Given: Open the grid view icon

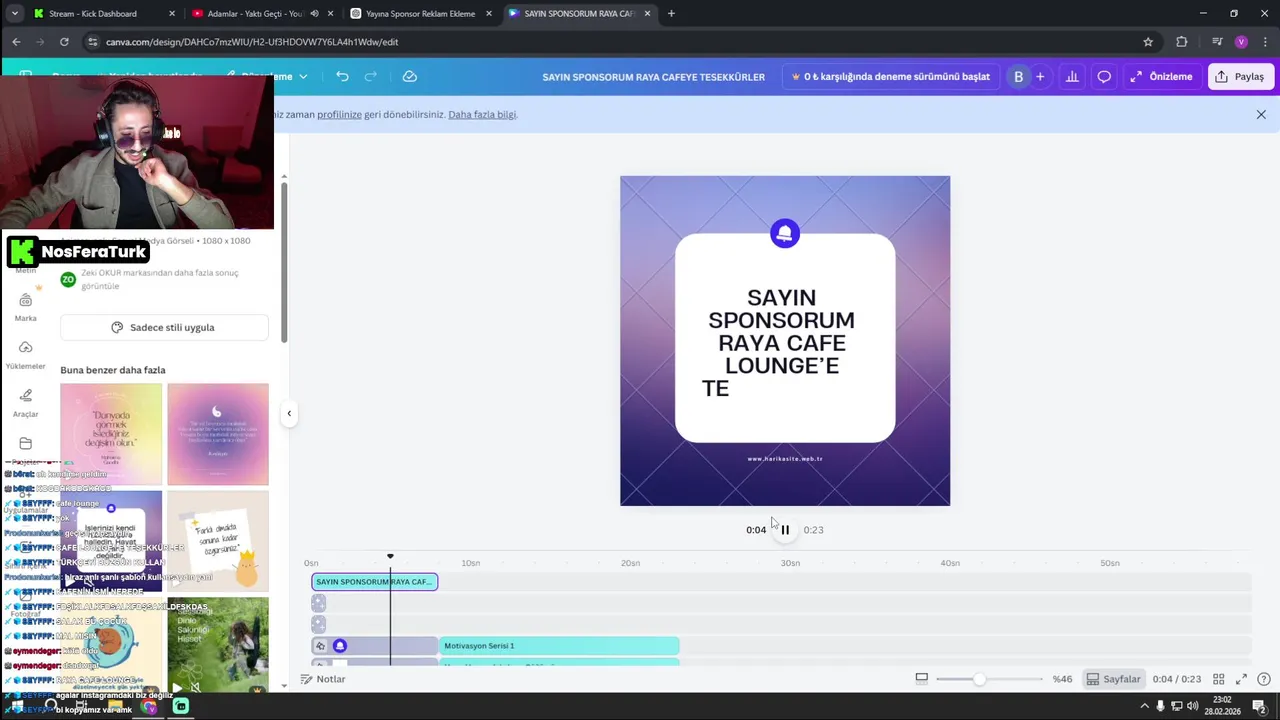Looking at the screenshot, I should (x=1218, y=679).
